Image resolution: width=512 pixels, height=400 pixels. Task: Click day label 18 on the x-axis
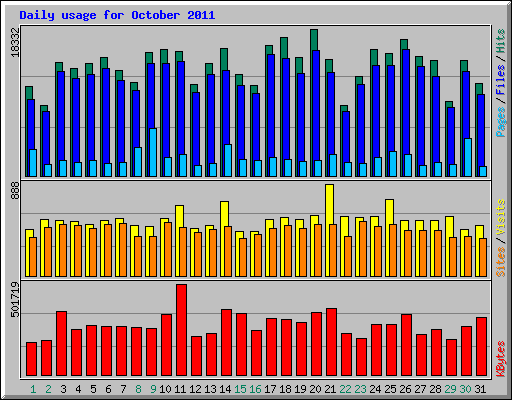(x=285, y=389)
